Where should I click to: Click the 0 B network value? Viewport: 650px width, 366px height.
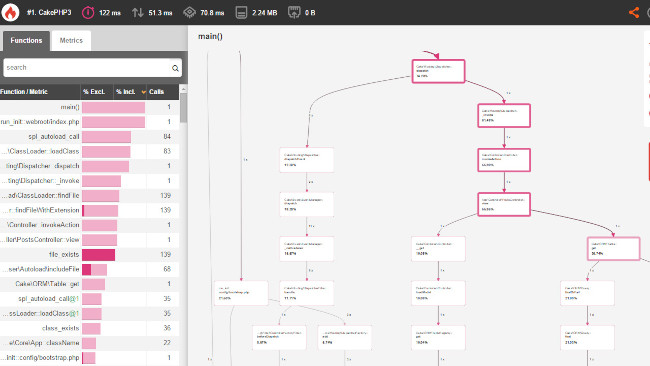(x=310, y=13)
